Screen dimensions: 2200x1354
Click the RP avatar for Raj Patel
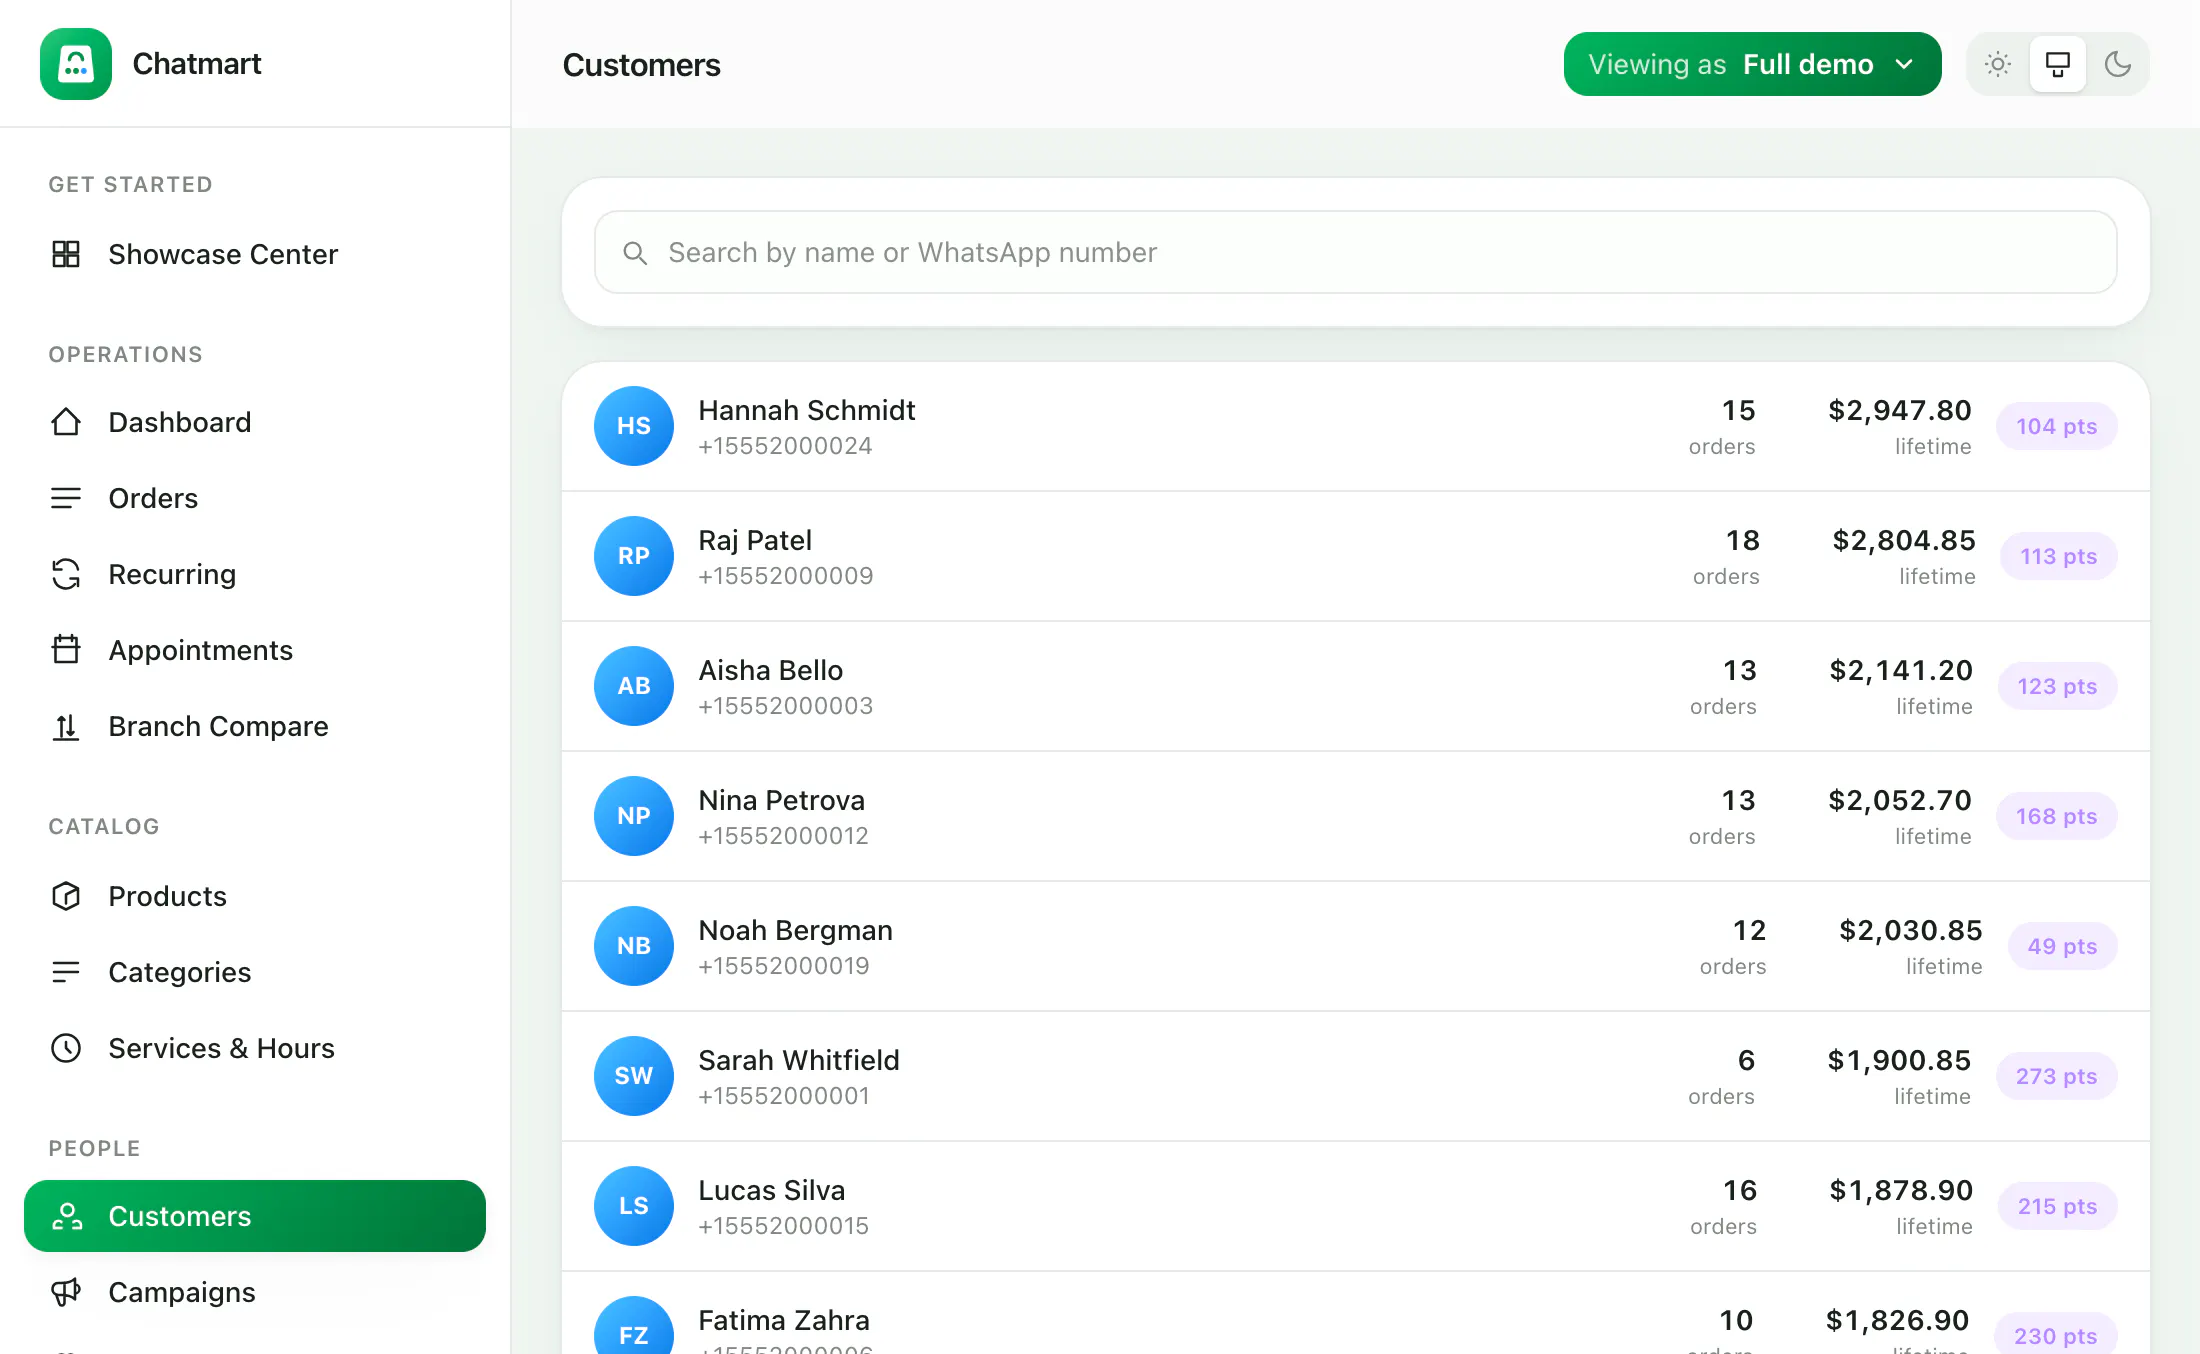(x=634, y=556)
